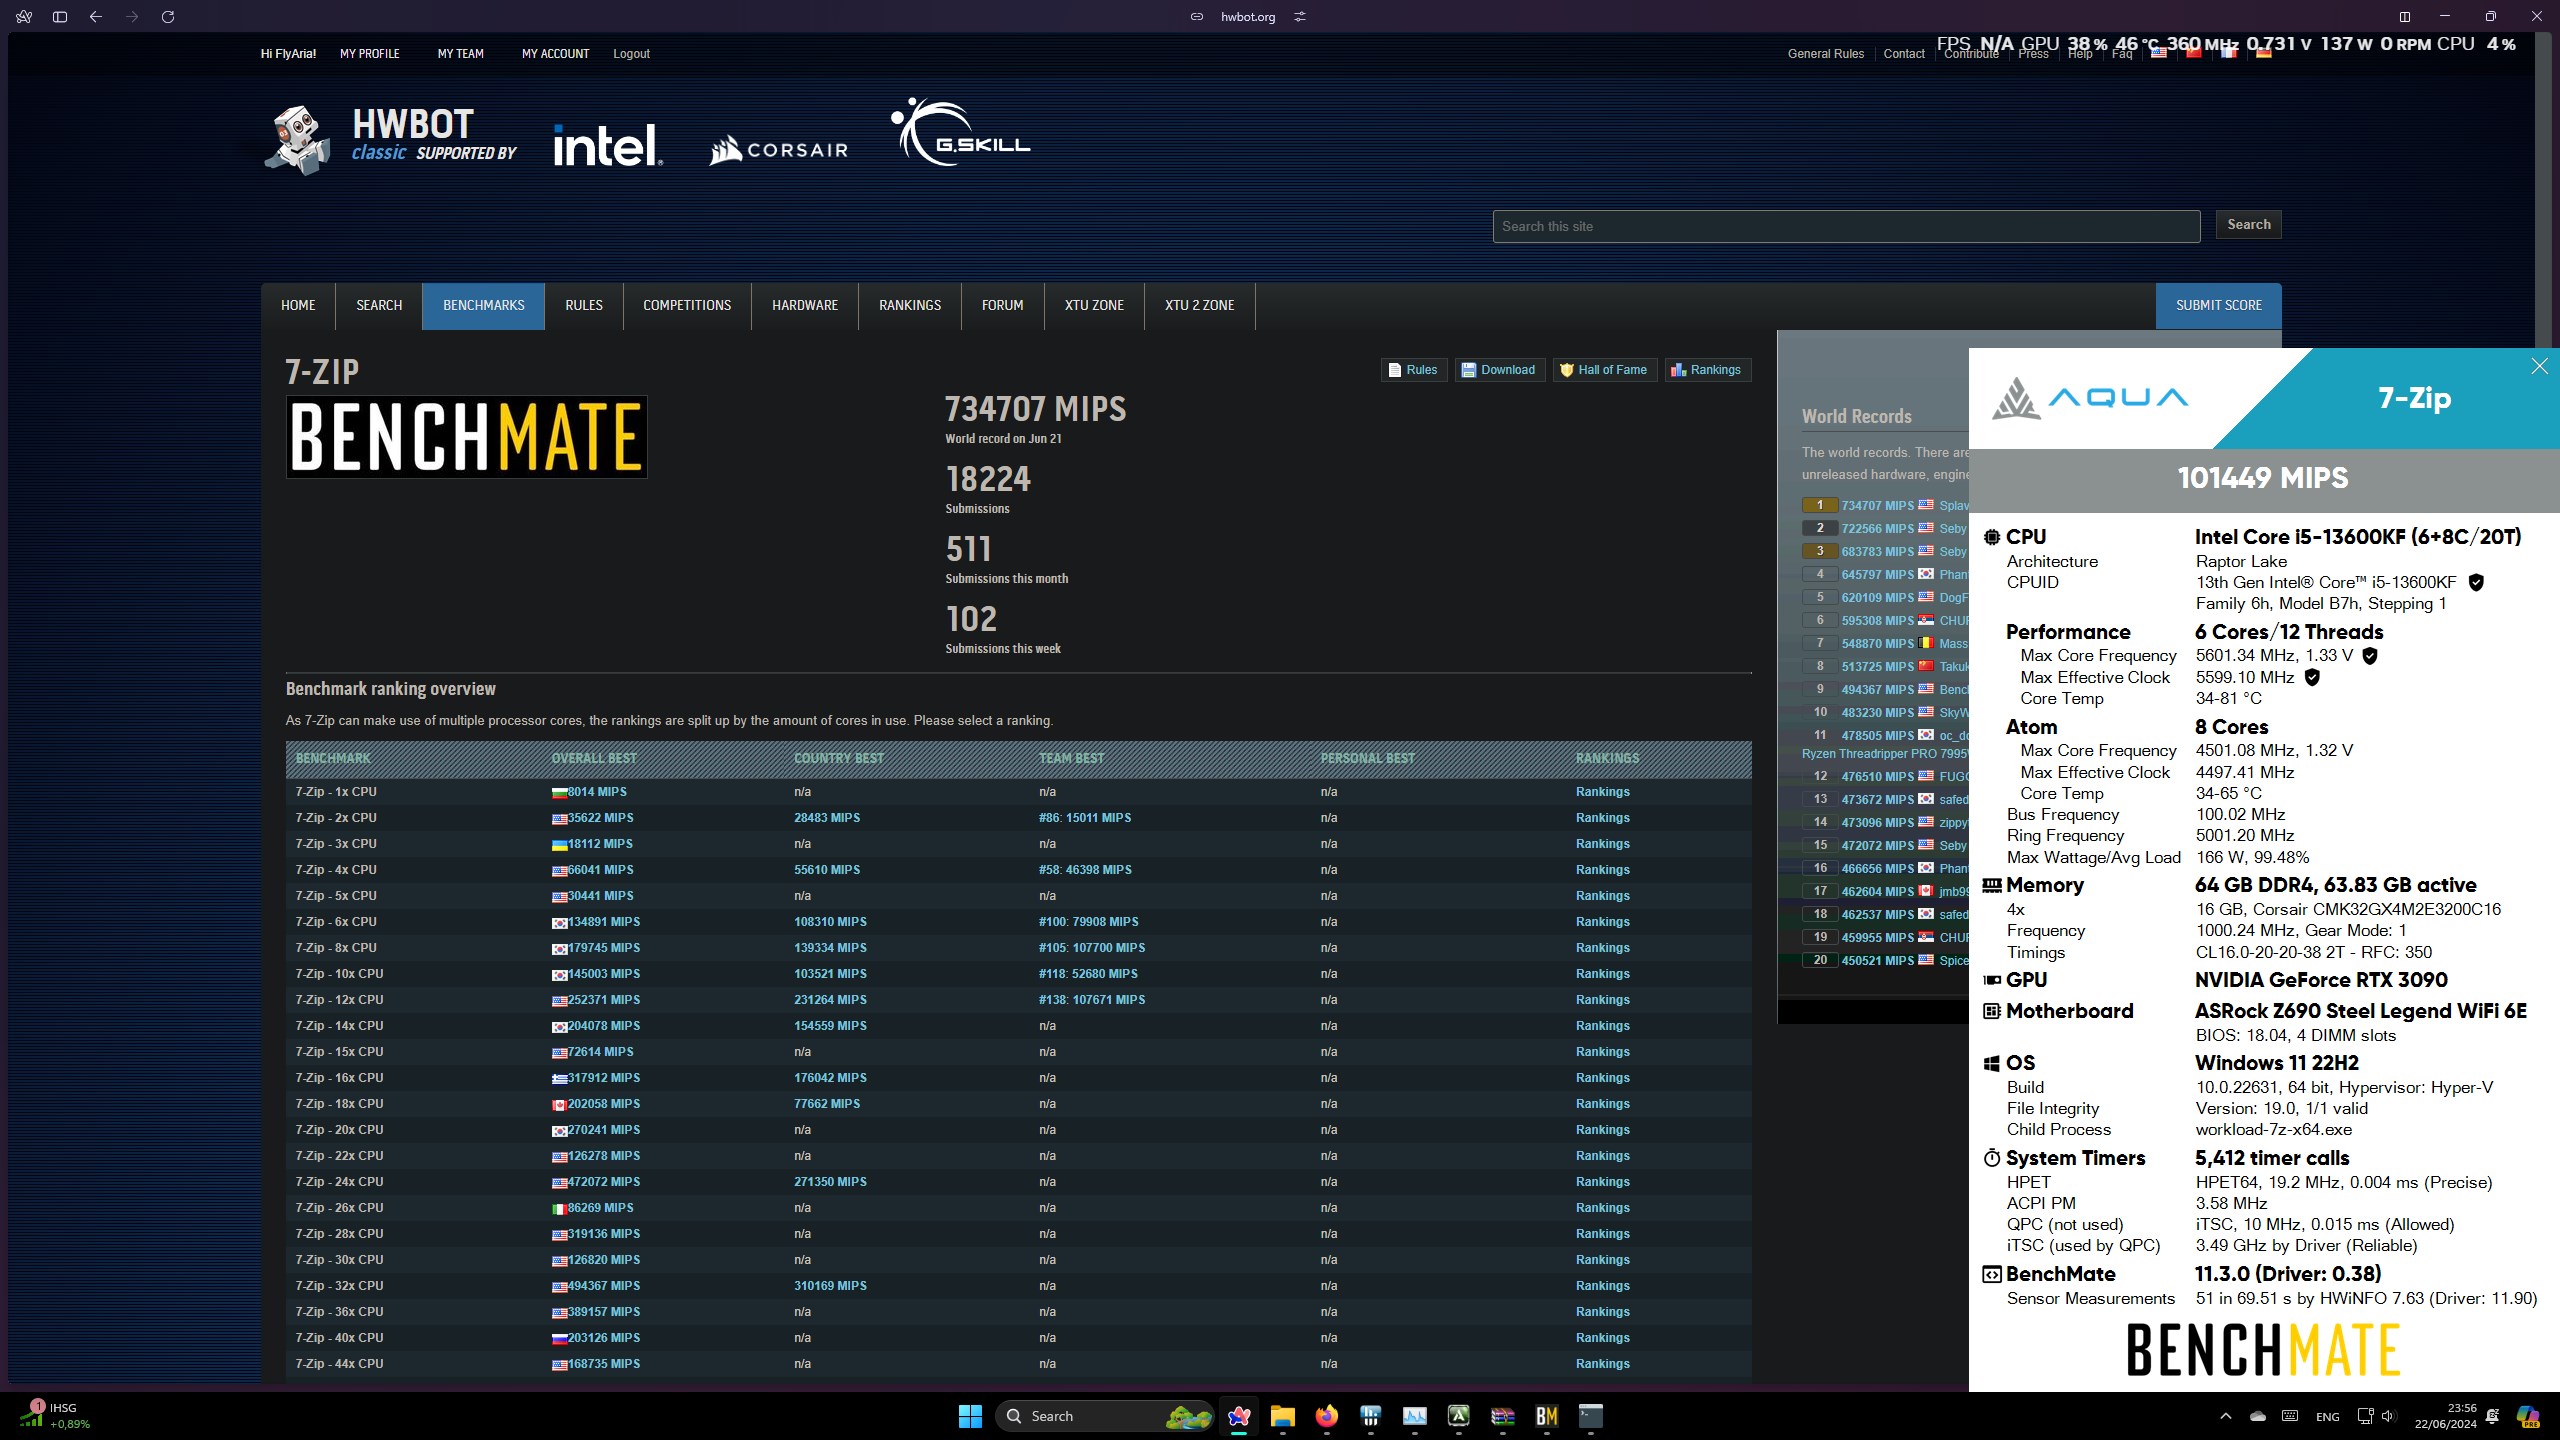Switch site language to French flag
Image resolution: width=2560 pixels, height=1440 pixels.
pos(2229,54)
